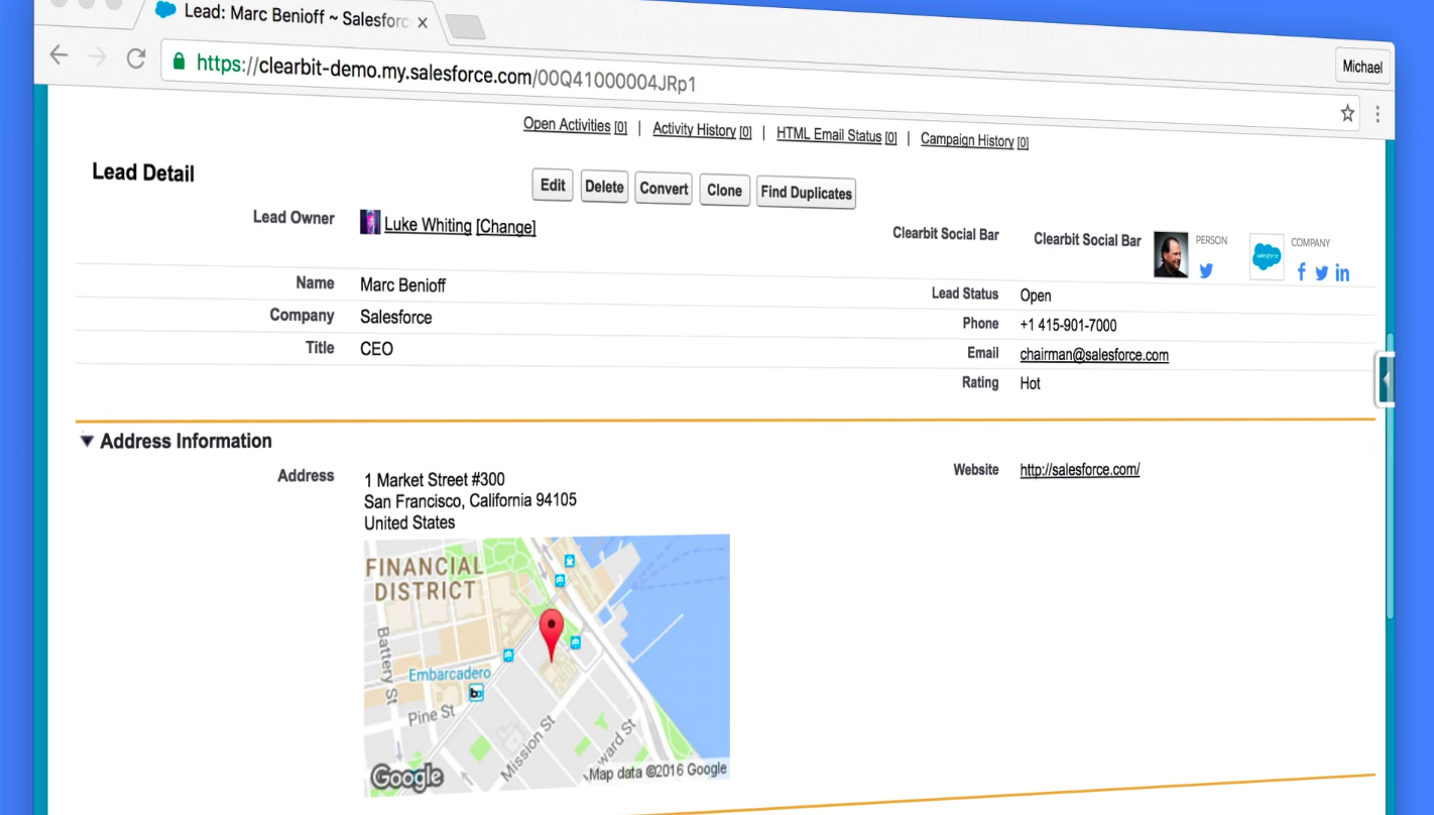Image resolution: width=1434 pixels, height=815 pixels.
Task: Click the Find Duplicates button
Action: pyautogui.click(x=806, y=193)
